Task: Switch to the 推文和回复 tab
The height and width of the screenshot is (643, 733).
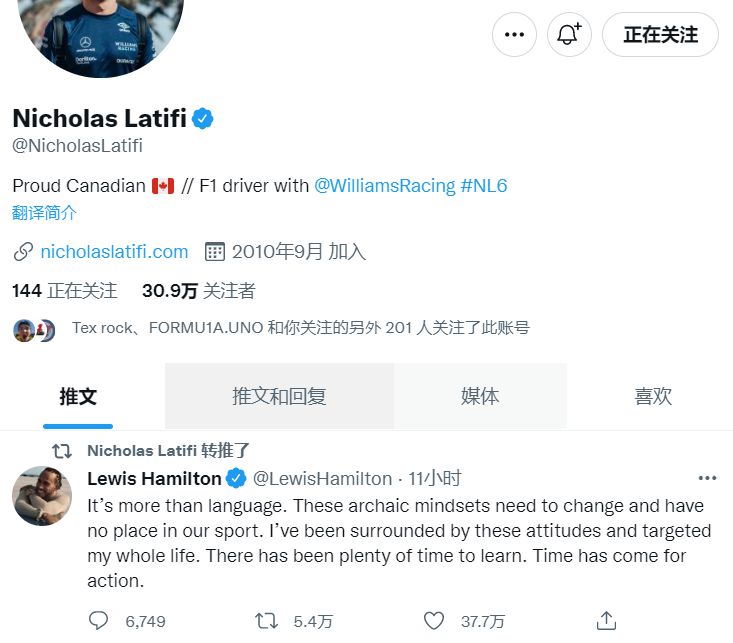Action: point(280,396)
